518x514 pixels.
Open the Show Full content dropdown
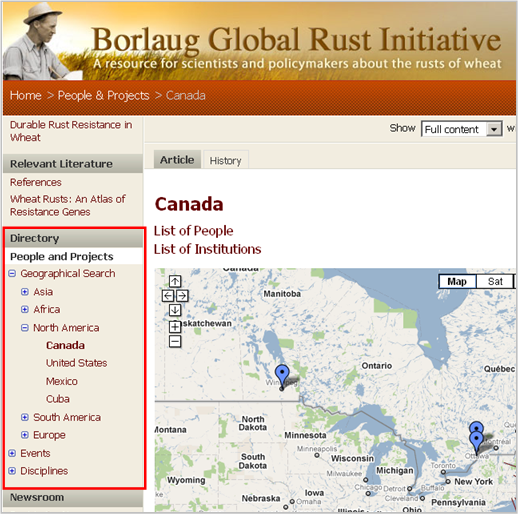(x=462, y=129)
